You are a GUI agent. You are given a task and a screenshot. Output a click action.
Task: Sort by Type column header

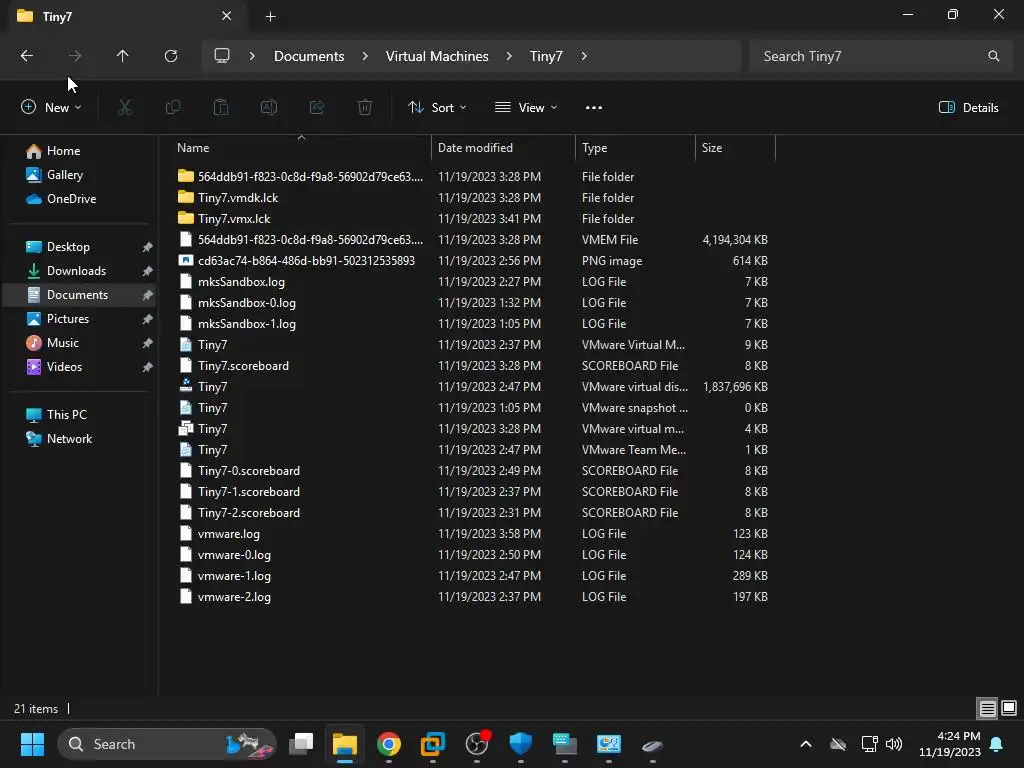click(x=635, y=148)
